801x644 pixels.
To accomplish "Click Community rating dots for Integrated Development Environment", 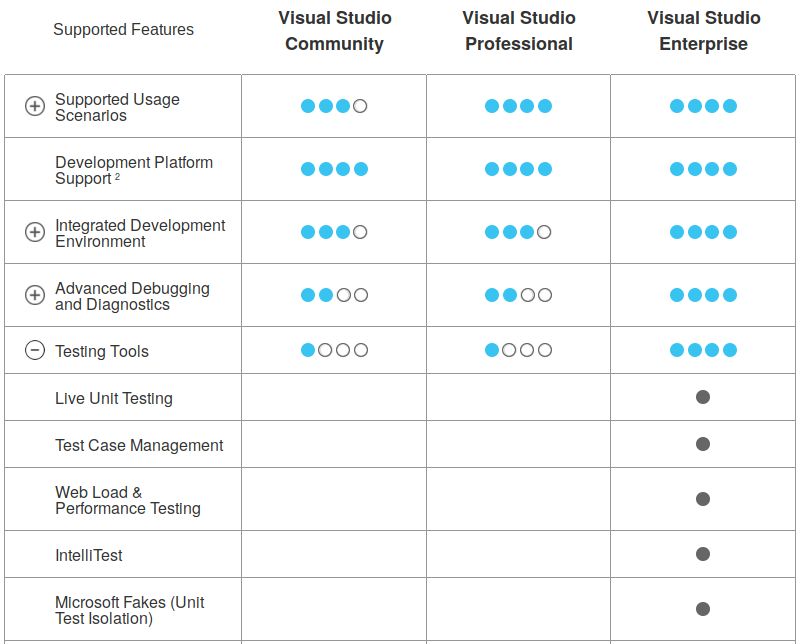I will point(334,232).
